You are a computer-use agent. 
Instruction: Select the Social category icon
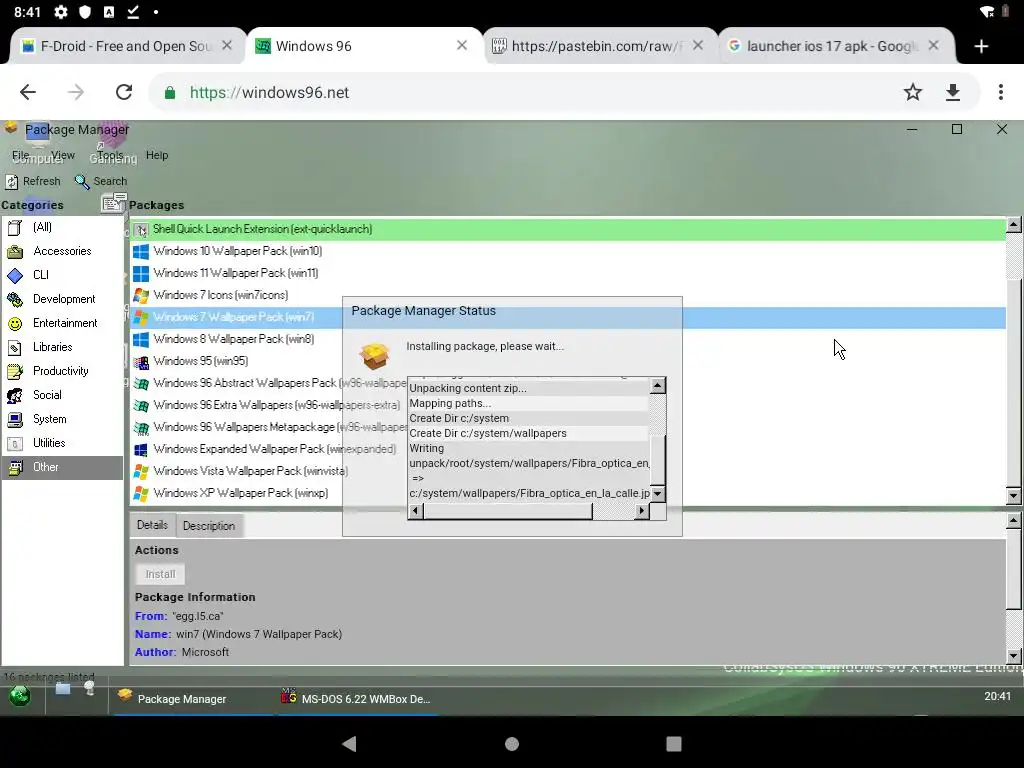click(x=15, y=395)
